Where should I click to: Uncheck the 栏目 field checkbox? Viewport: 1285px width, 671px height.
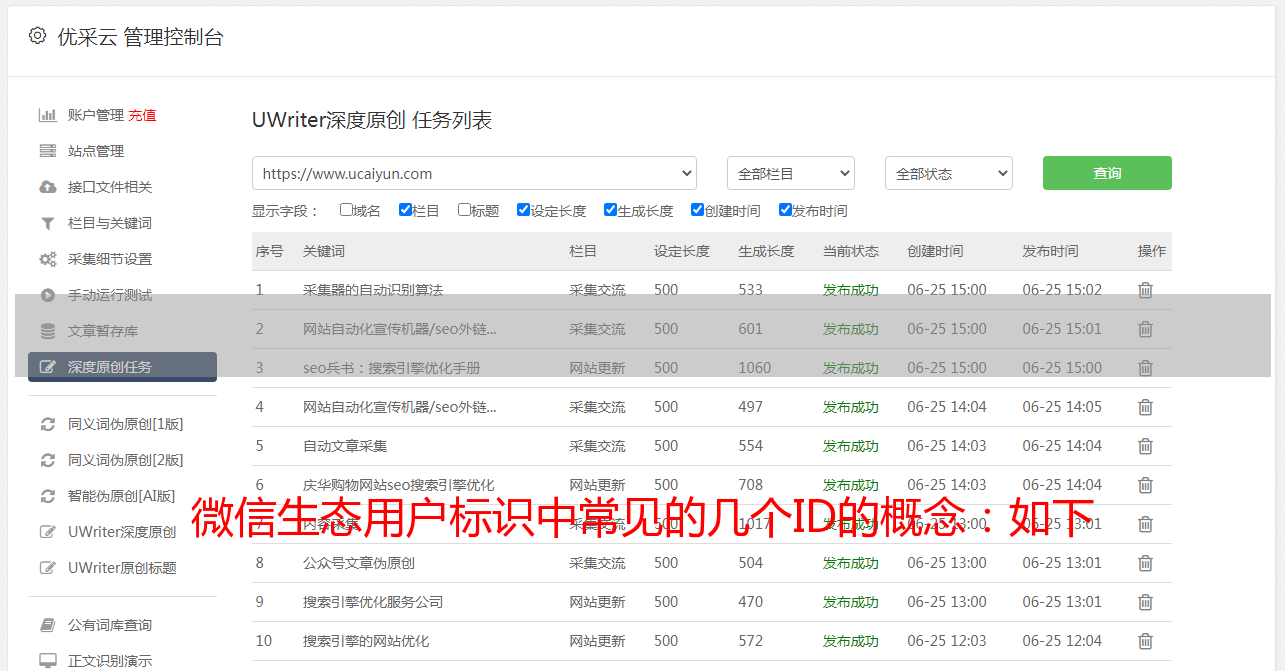tap(405, 210)
